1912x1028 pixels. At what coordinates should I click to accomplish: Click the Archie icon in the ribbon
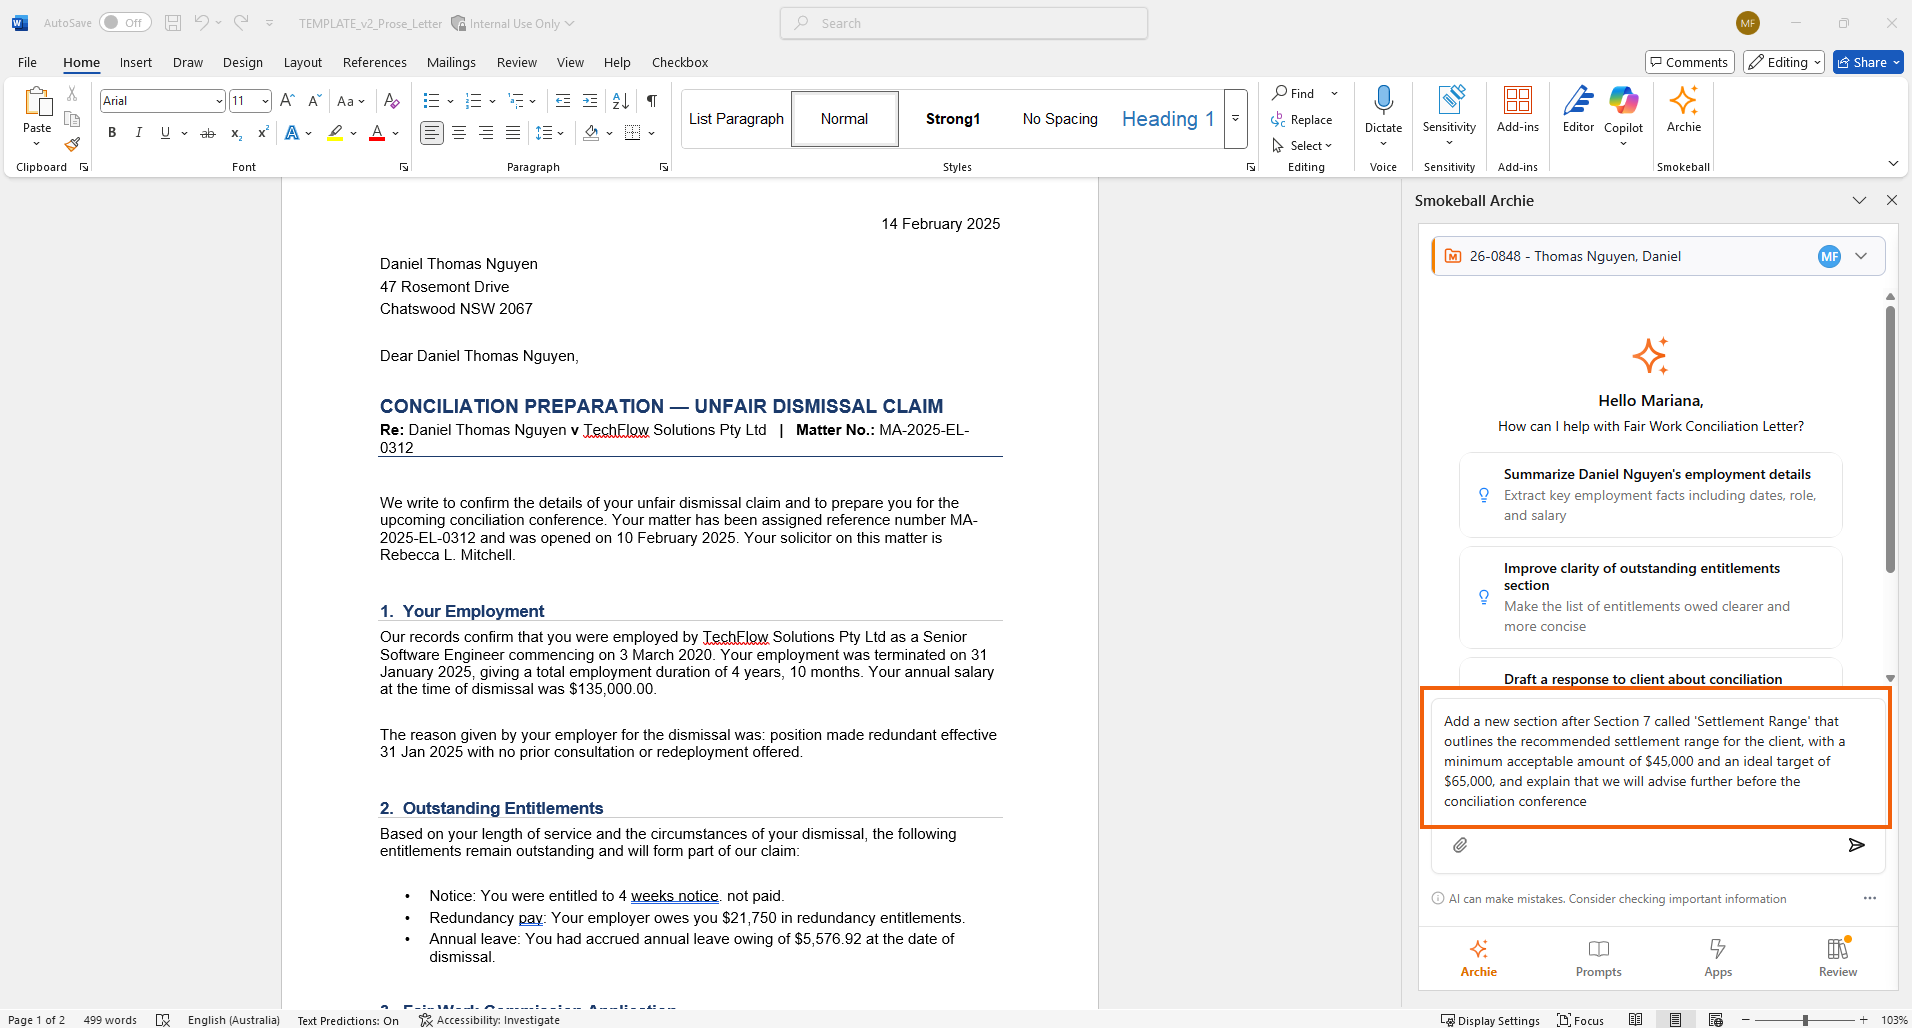point(1683,109)
